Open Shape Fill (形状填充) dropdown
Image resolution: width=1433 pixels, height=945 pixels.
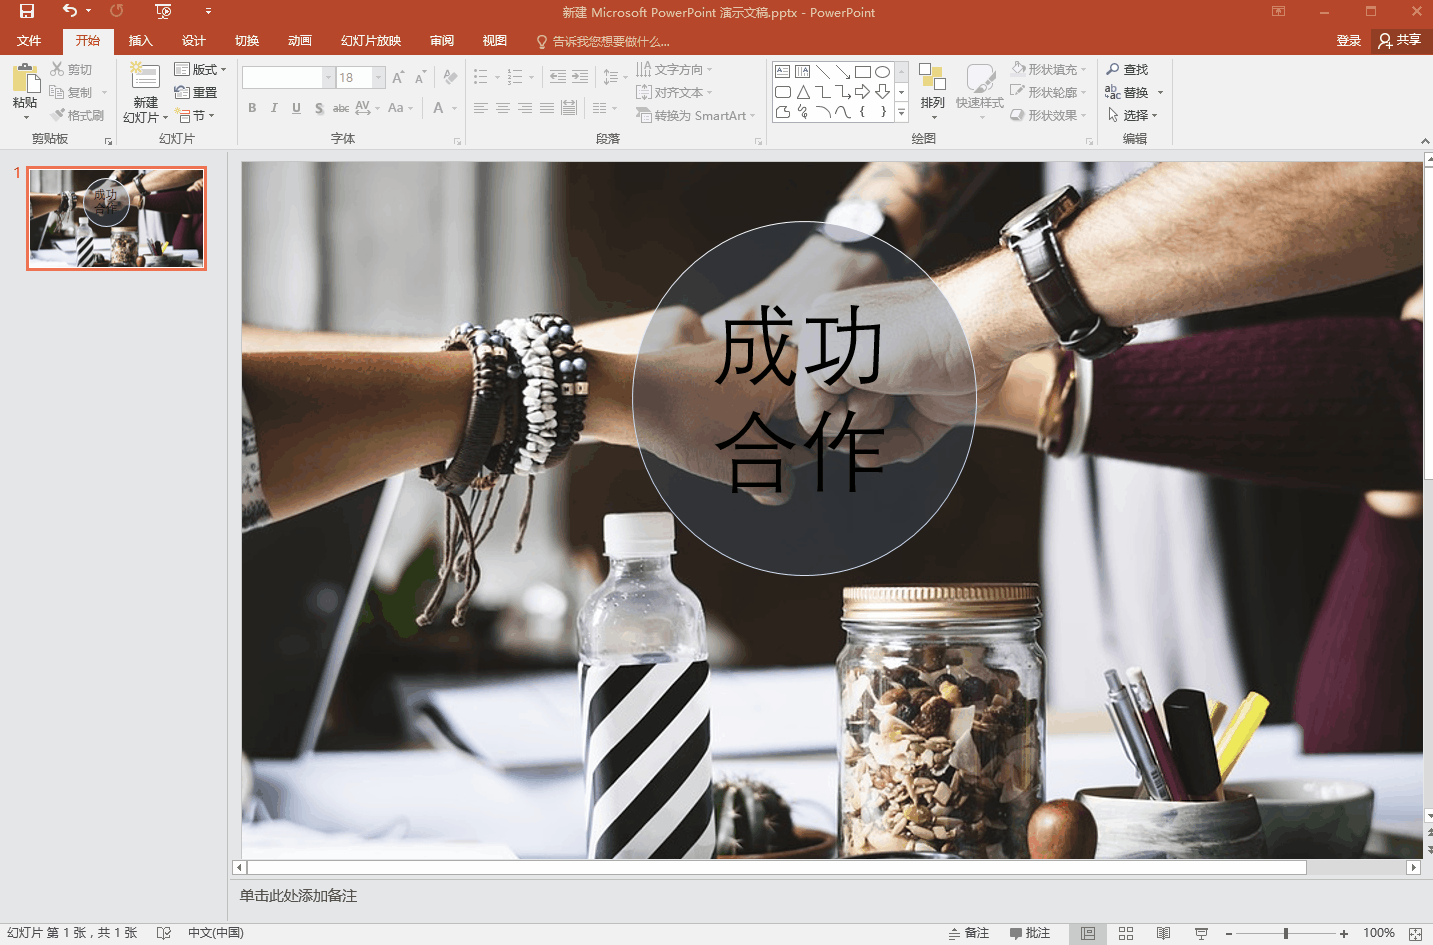1048,69
